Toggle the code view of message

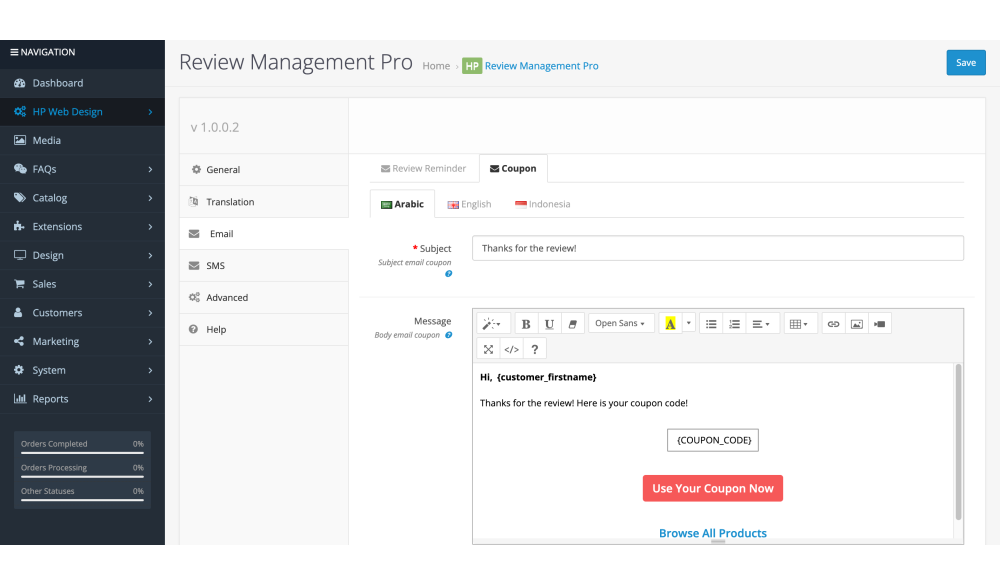point(511,349)
